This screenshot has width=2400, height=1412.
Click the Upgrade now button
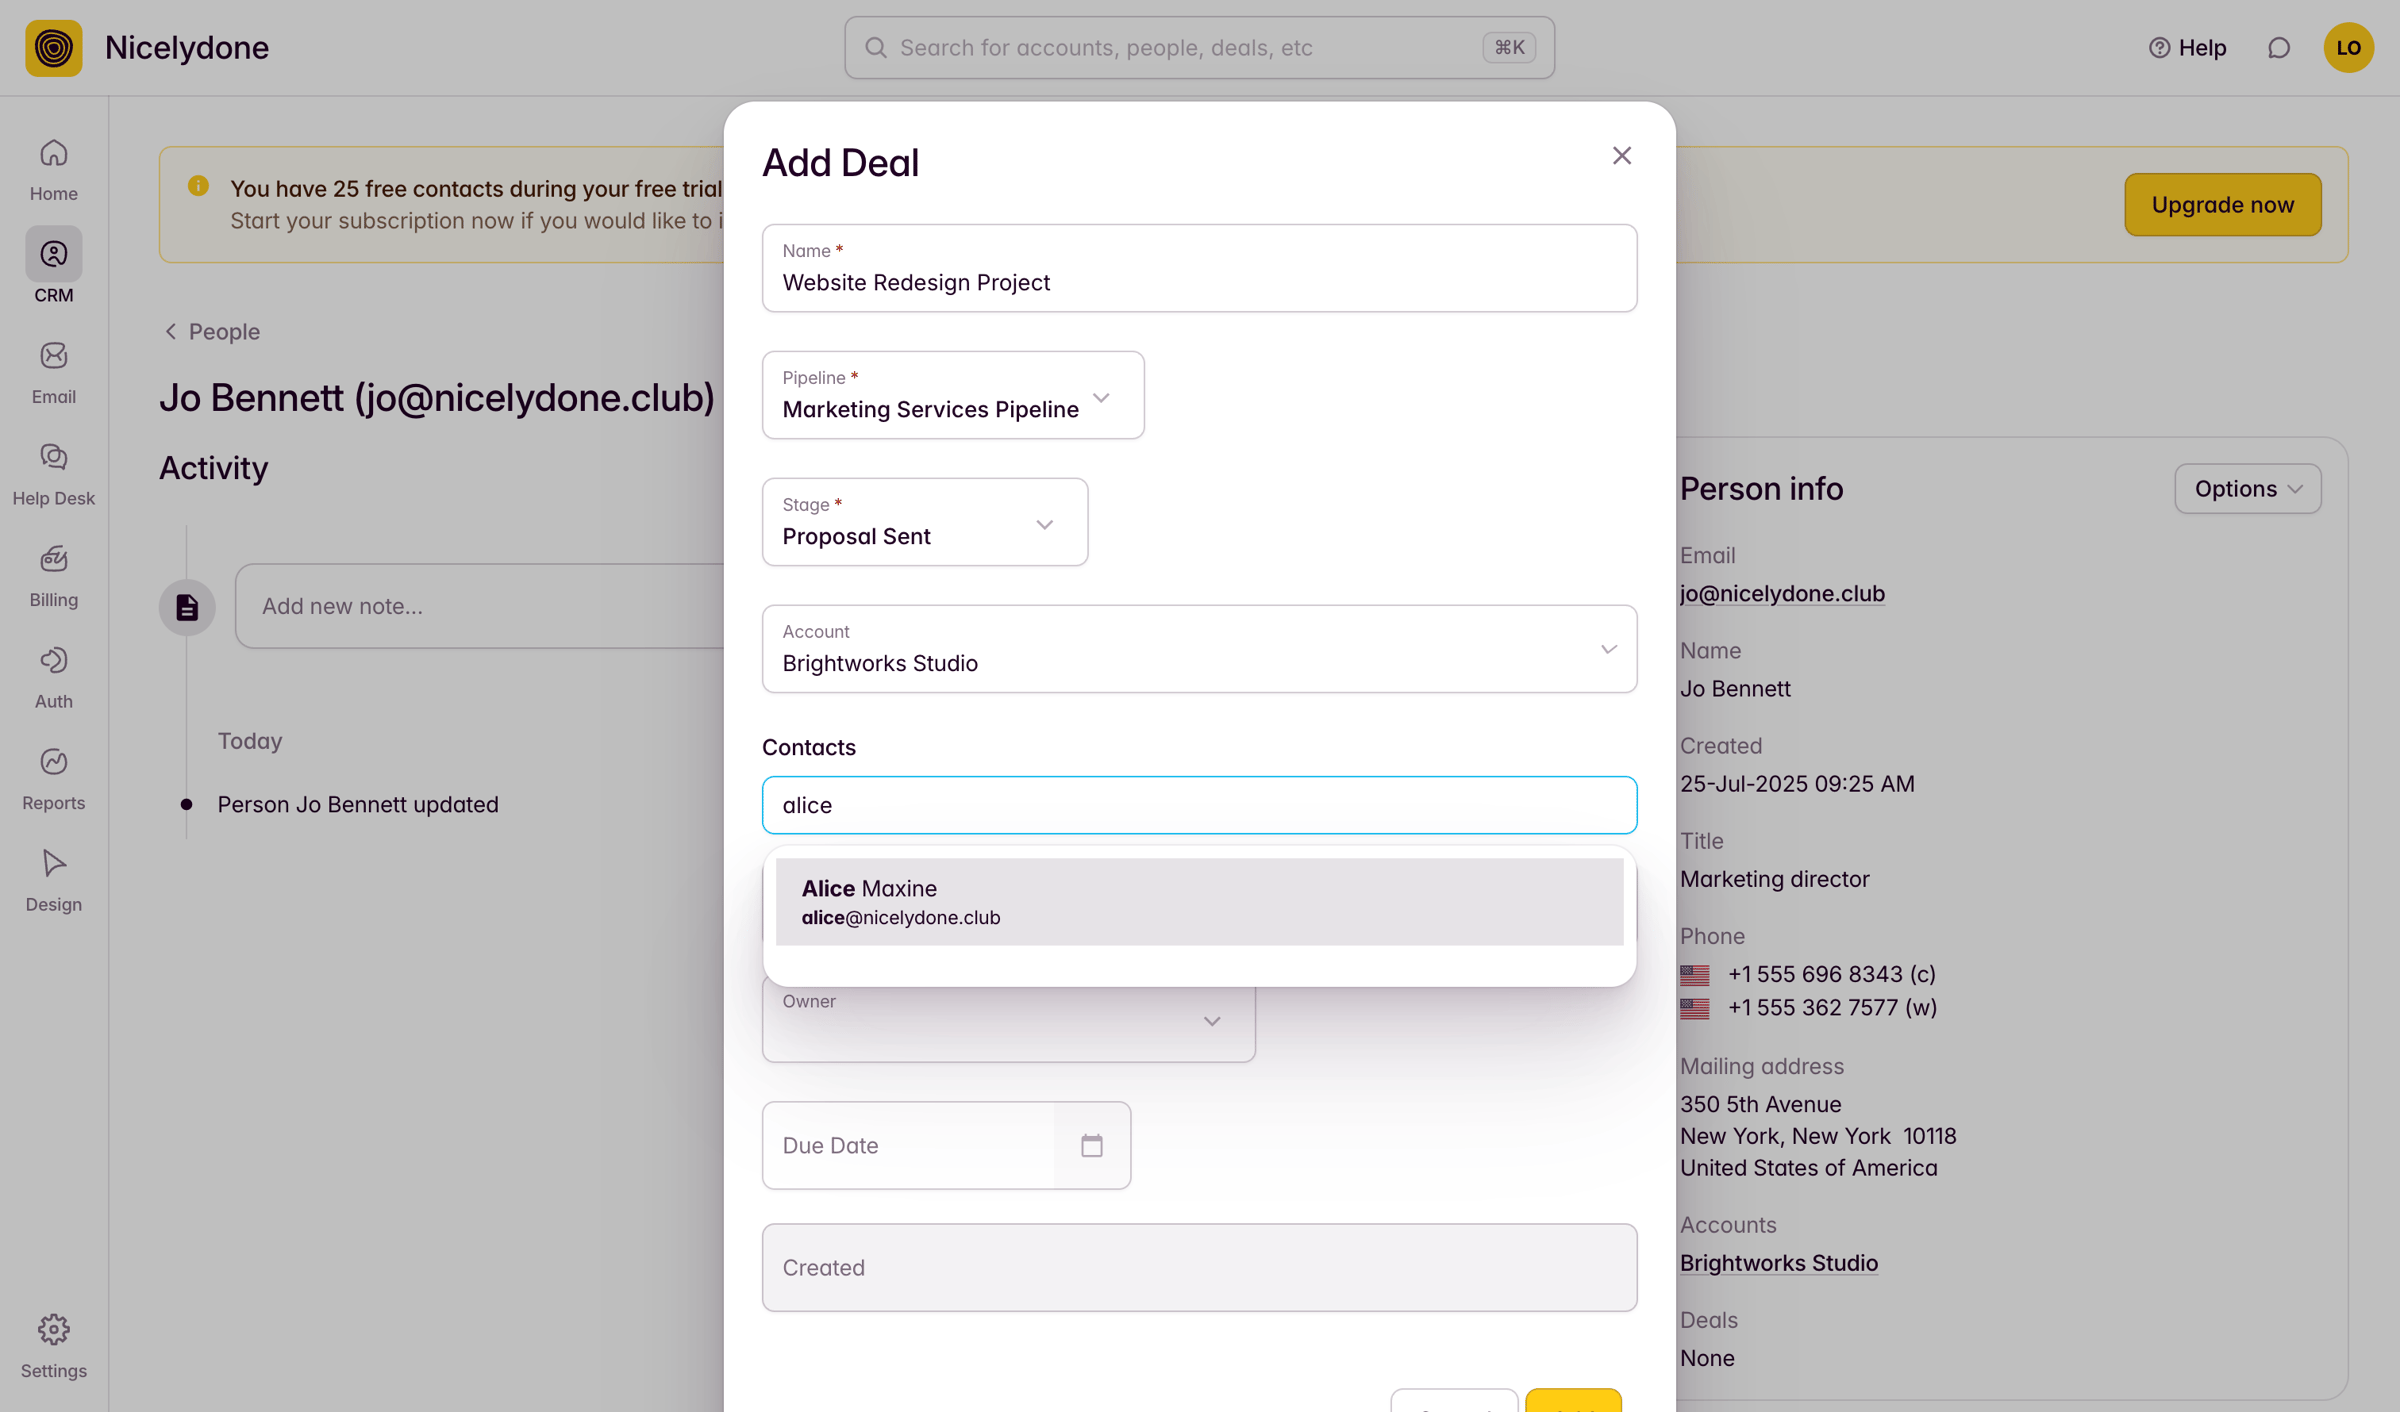pyautogui.click(x=2222, y=204)
